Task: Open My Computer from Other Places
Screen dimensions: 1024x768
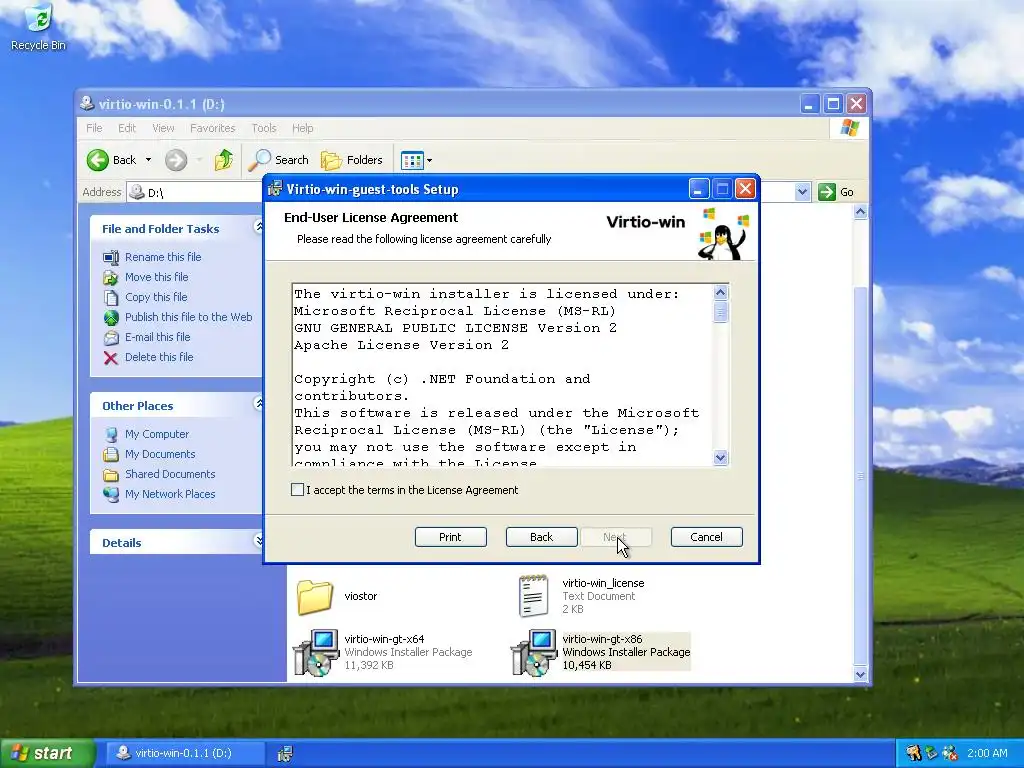Action: click(157, 434)
